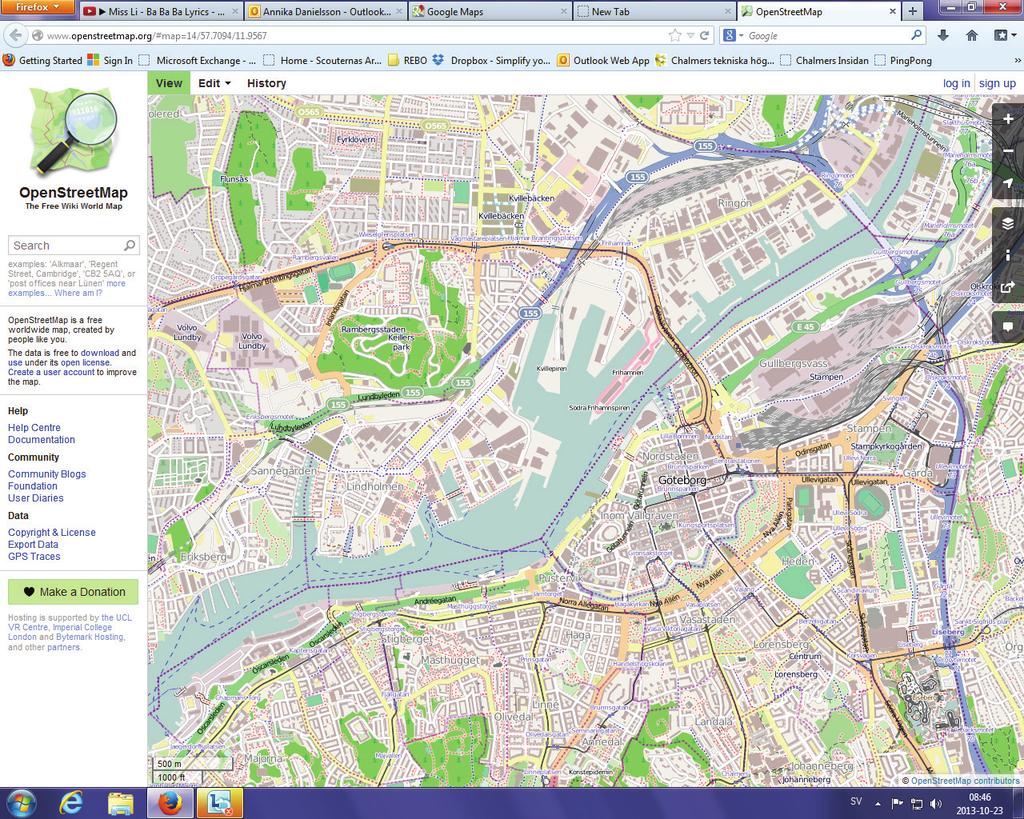Click the OpenStreetMap logo image

click(x=73, y=131)
